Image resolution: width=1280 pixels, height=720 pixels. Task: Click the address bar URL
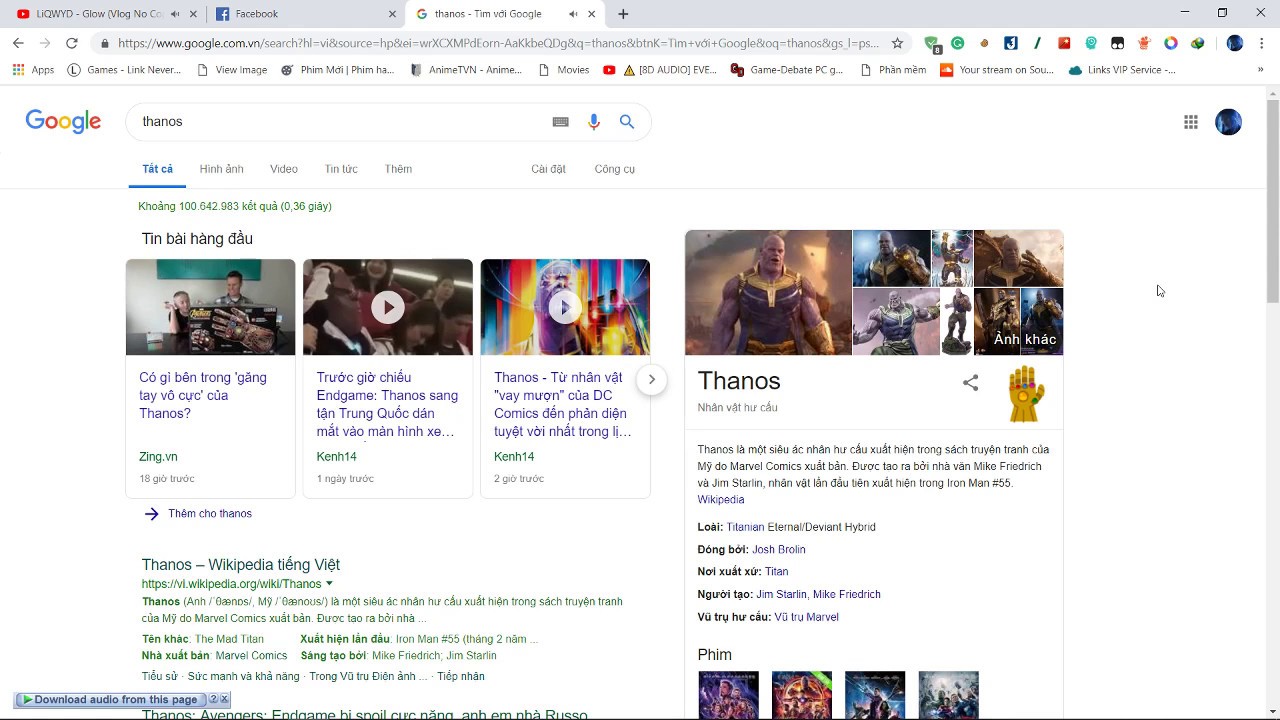(x=498, y=43)
